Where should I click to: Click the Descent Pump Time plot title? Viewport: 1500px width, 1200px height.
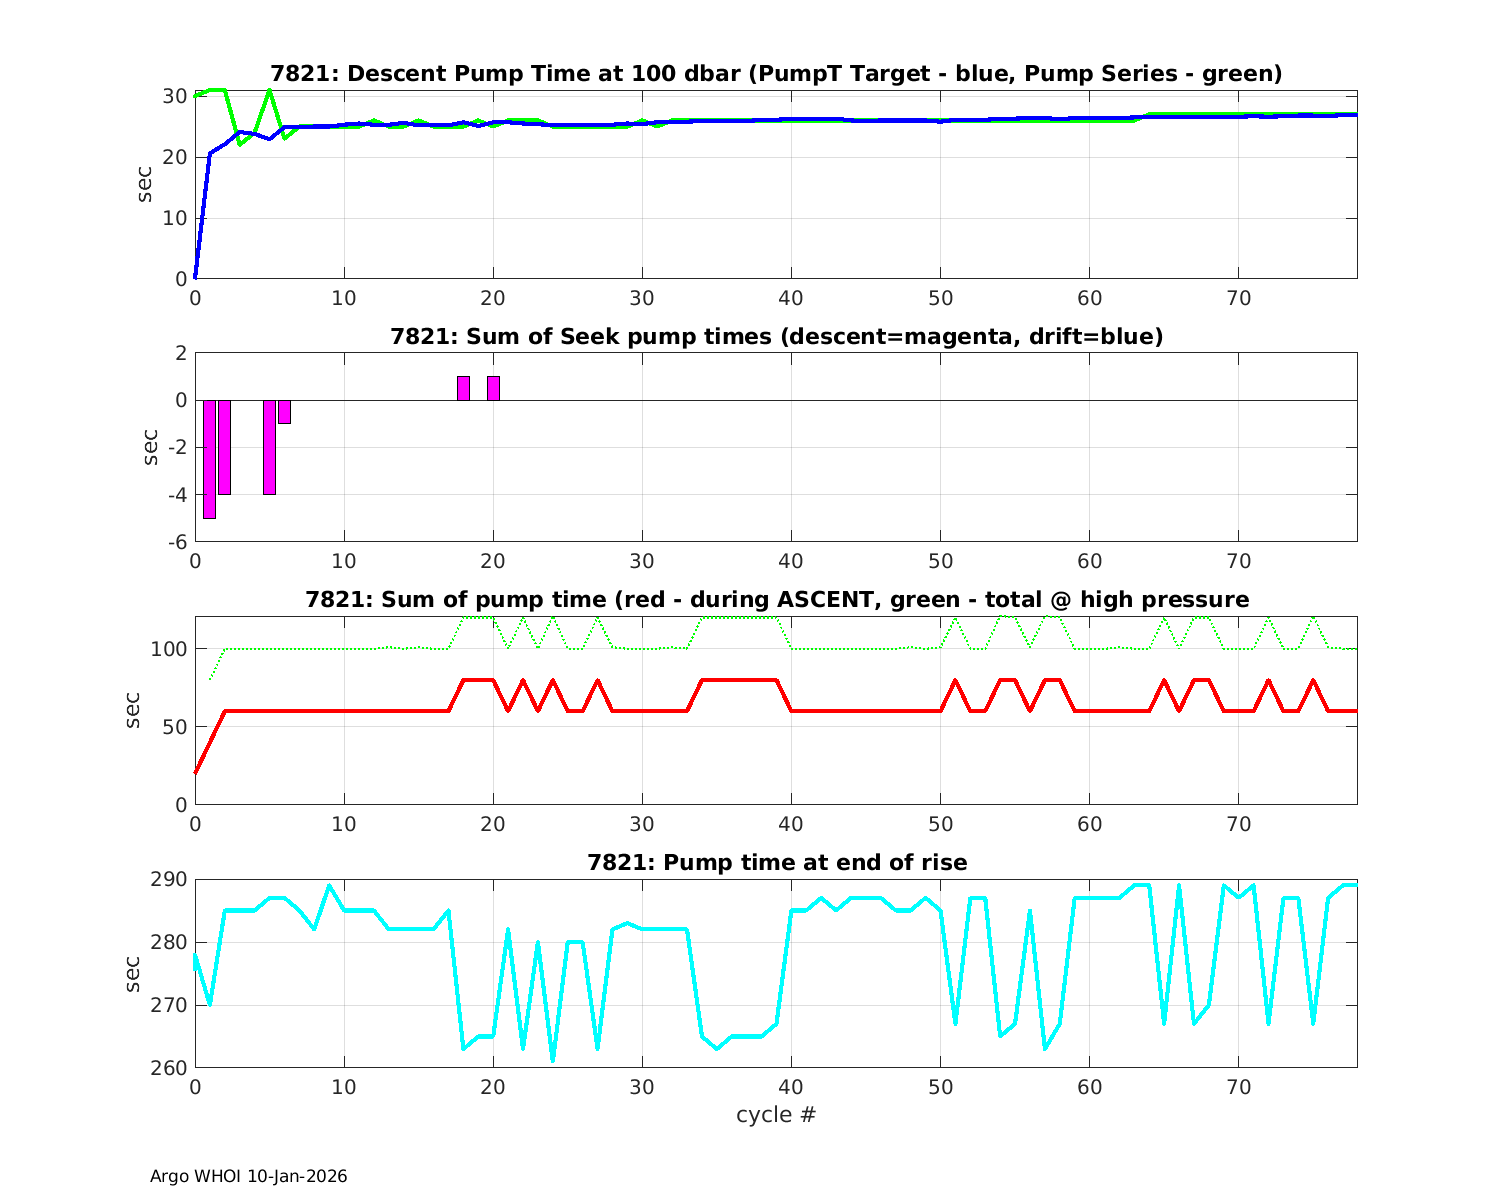click(x=776, y=74)
